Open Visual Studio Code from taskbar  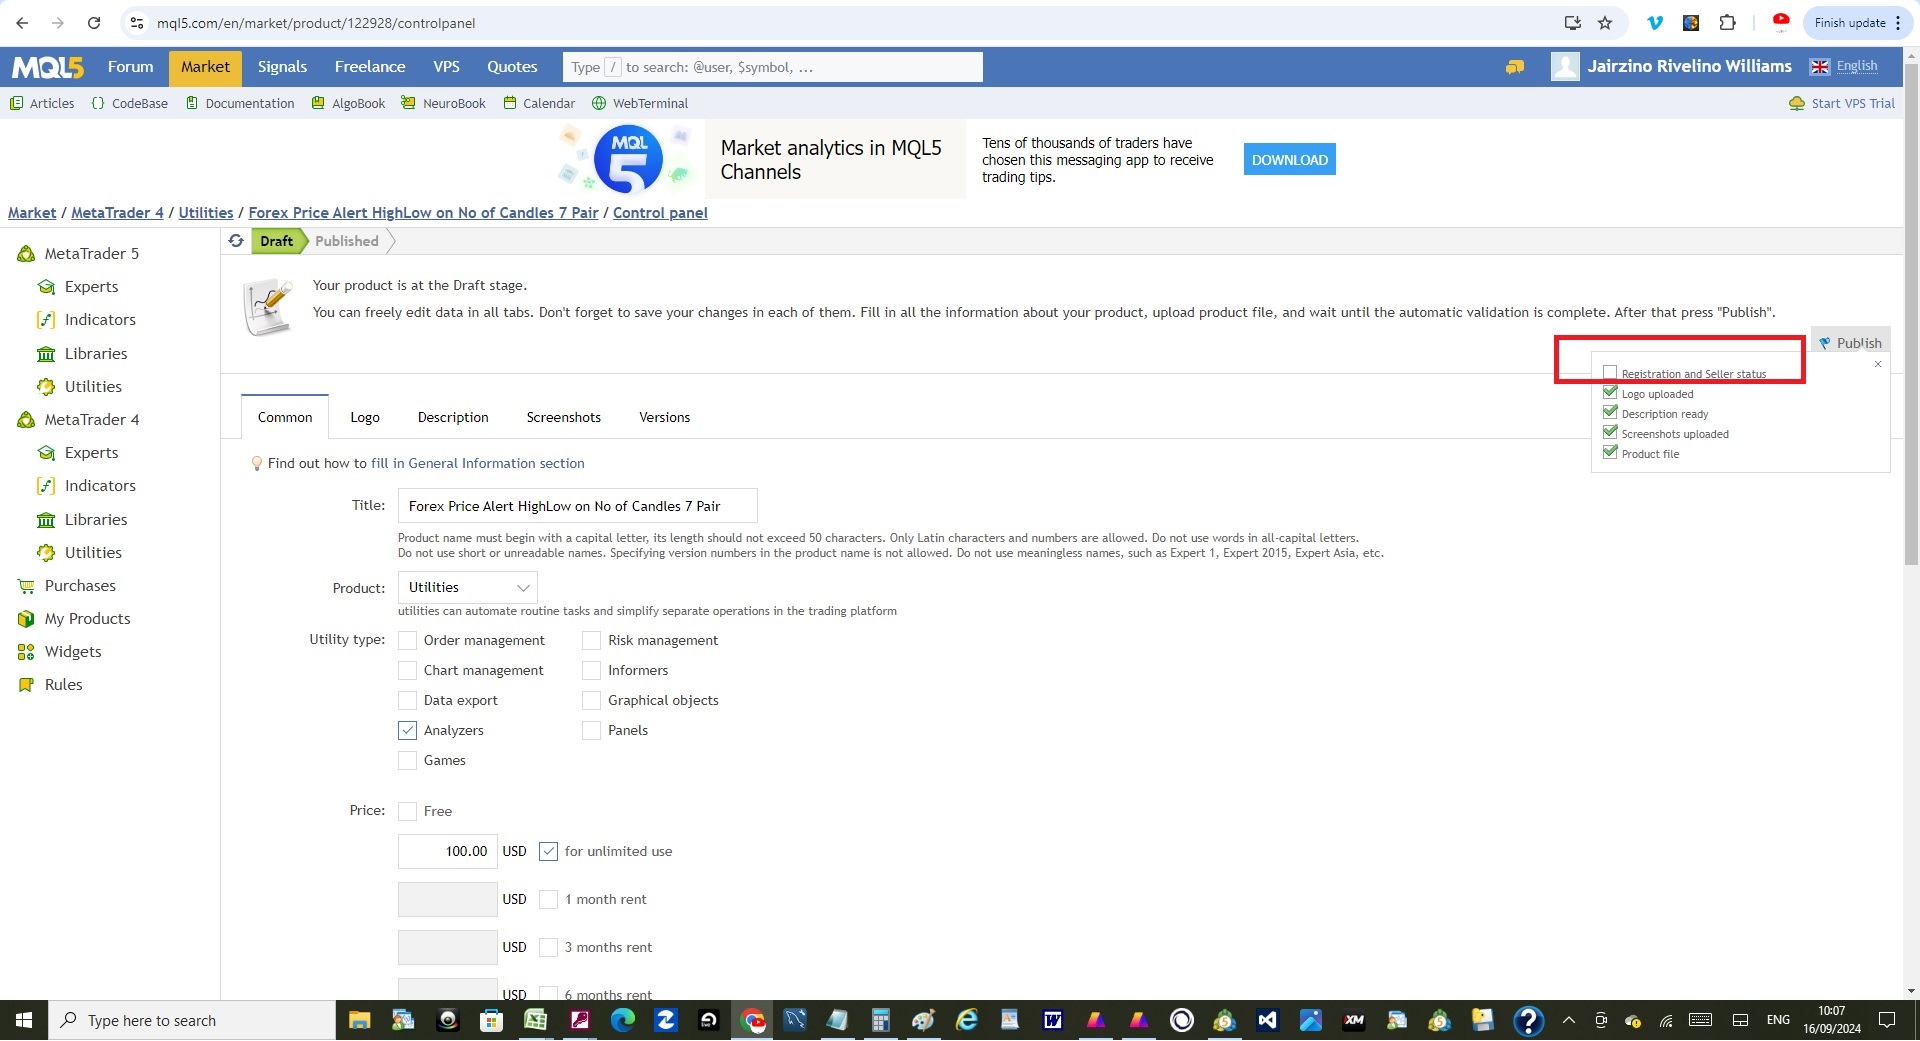[1267, 1020]
